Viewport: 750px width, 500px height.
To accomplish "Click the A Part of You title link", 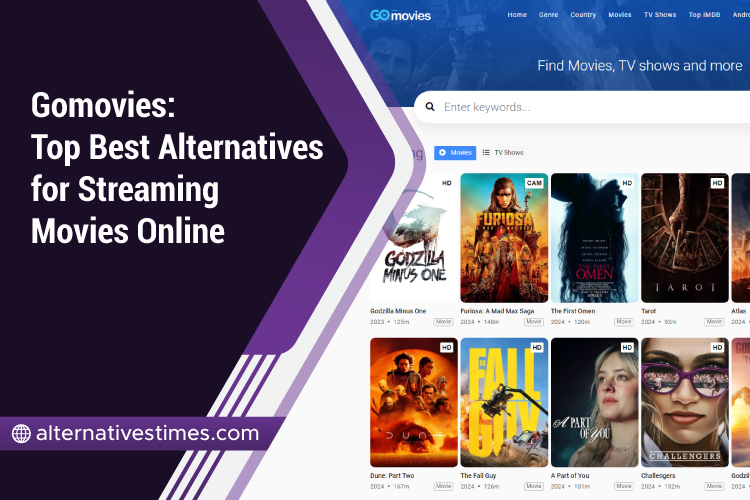I will pyautogui.click(x=570, y=476).
